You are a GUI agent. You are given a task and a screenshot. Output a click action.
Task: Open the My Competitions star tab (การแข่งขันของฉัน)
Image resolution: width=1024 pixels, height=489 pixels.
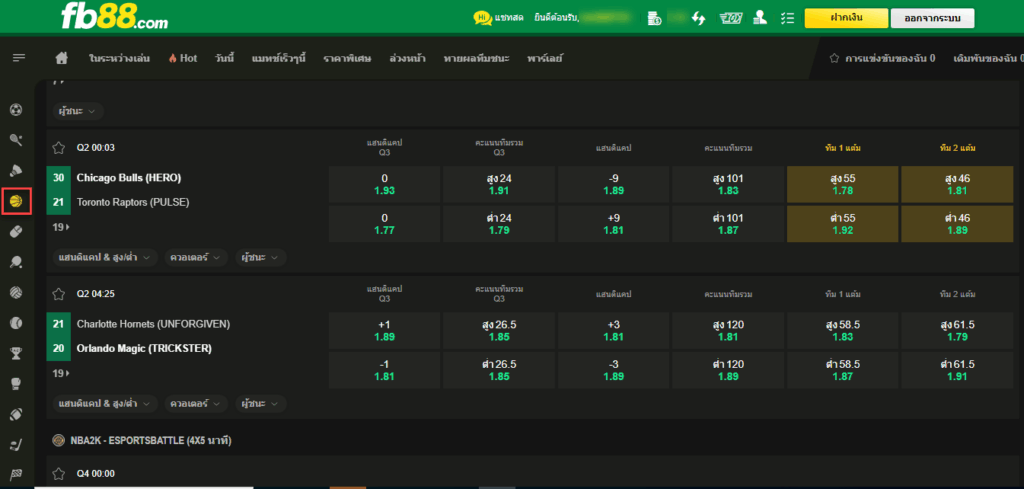click(882, 58)
